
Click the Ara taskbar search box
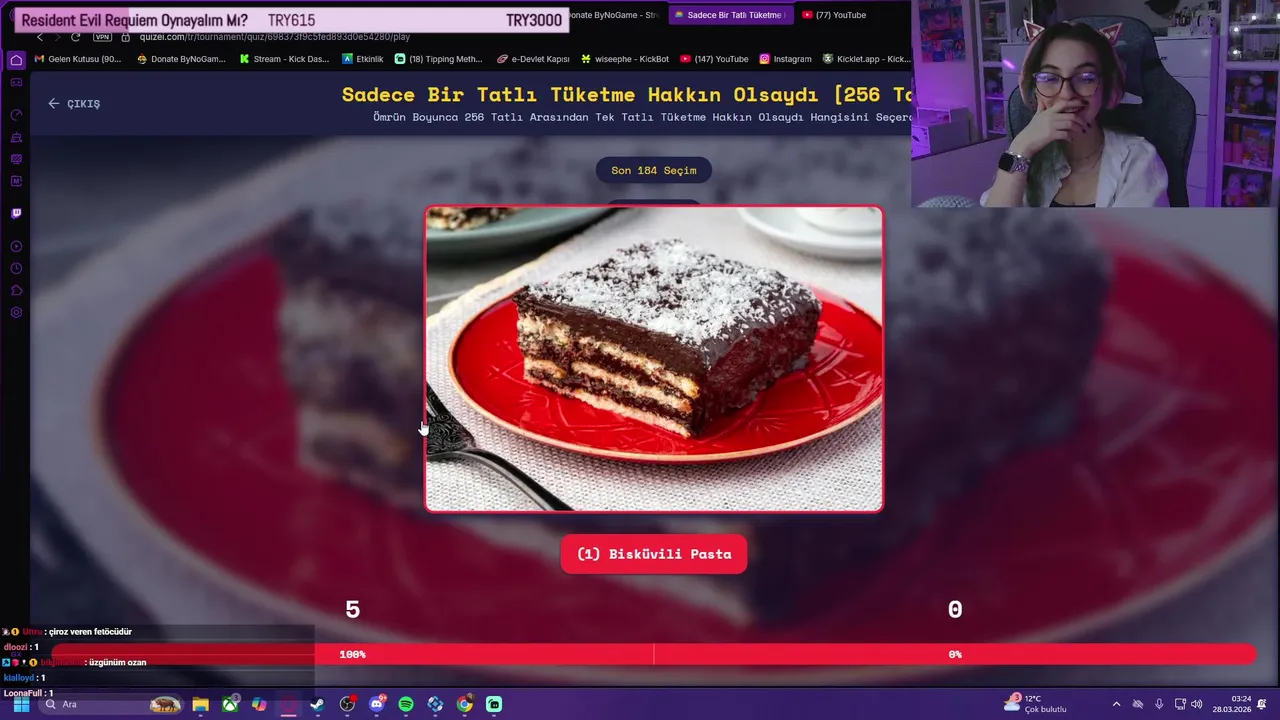(112, 704)
